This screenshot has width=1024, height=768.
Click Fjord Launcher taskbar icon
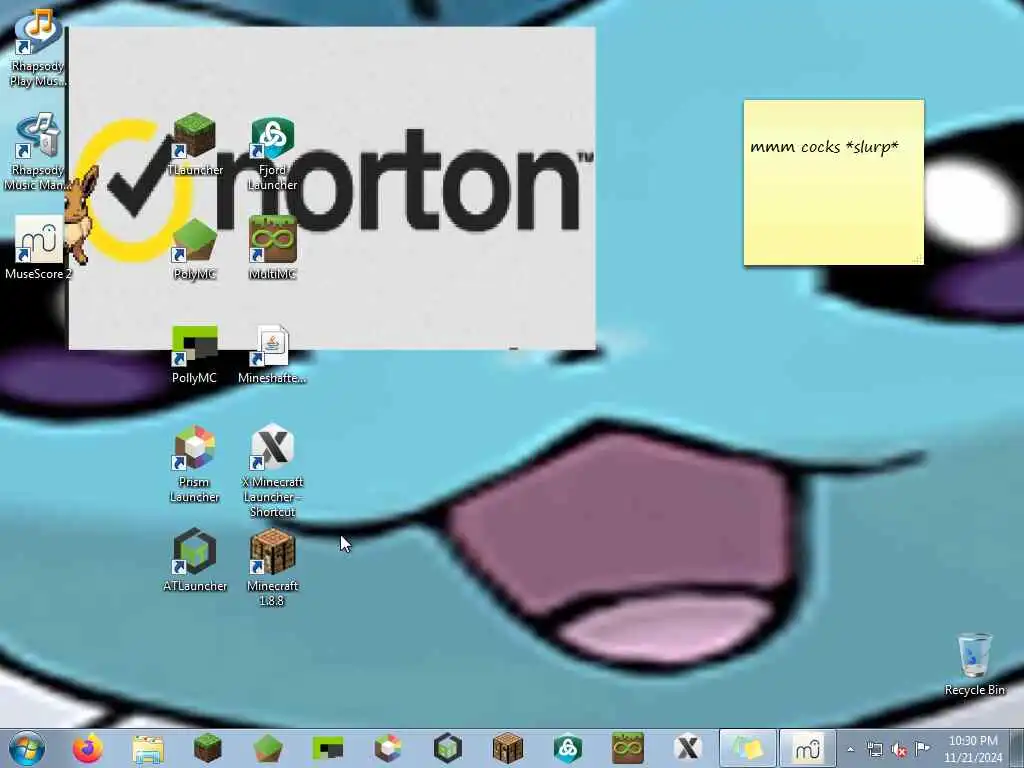[x=568, y=748]
